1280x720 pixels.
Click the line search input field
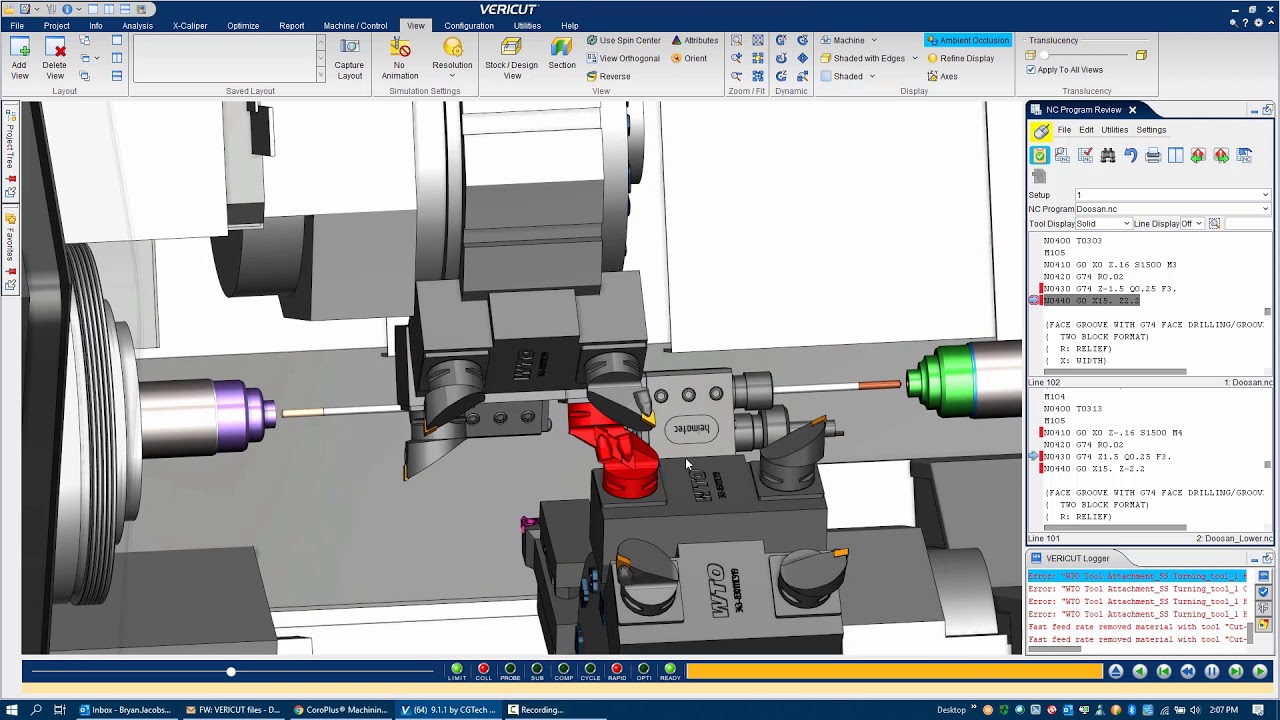click(1248, 224)
